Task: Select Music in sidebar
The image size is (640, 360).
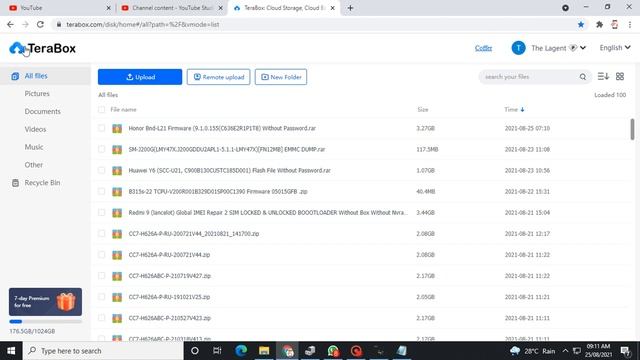Action: click(34, 147)
